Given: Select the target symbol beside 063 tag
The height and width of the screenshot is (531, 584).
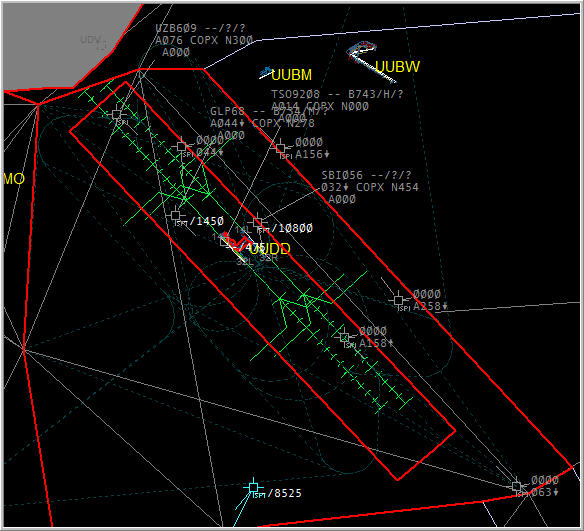Looking at the screenshot, I should point(516,486).
